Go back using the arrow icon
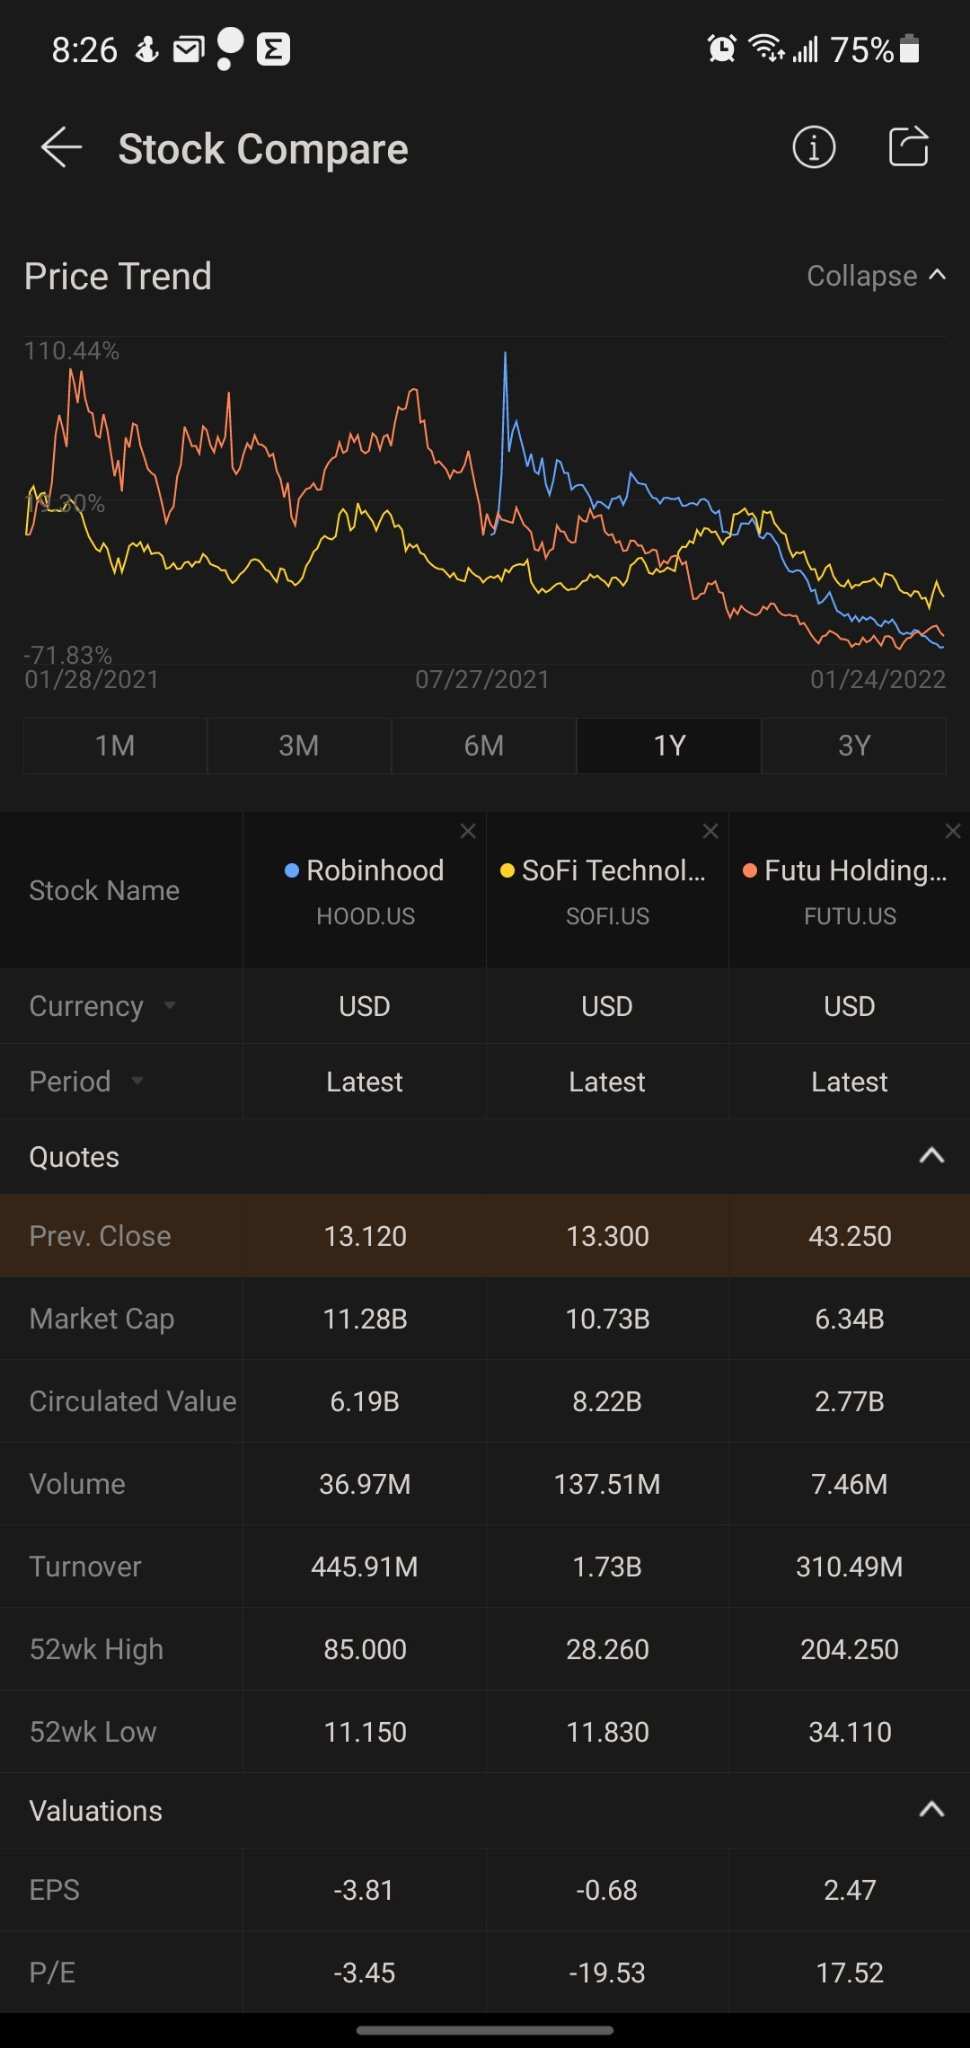Image resolution: width=970 pixels, height=2048 pixels. [61, 148]
